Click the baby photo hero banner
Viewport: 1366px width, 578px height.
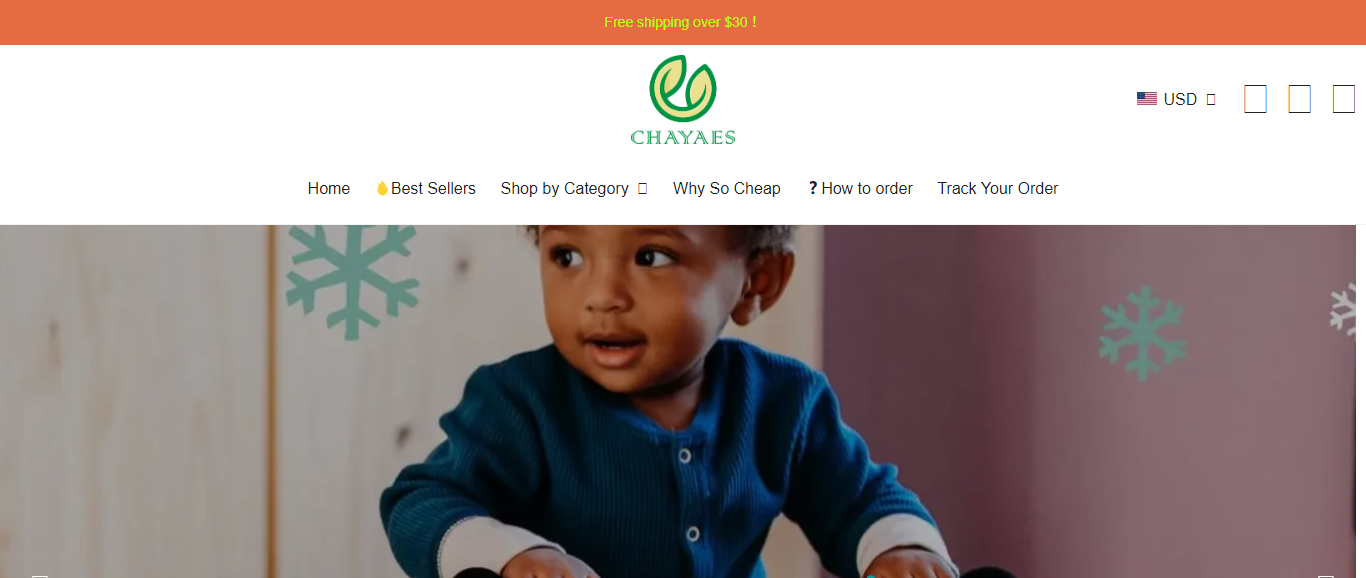[x=683, y=401]
